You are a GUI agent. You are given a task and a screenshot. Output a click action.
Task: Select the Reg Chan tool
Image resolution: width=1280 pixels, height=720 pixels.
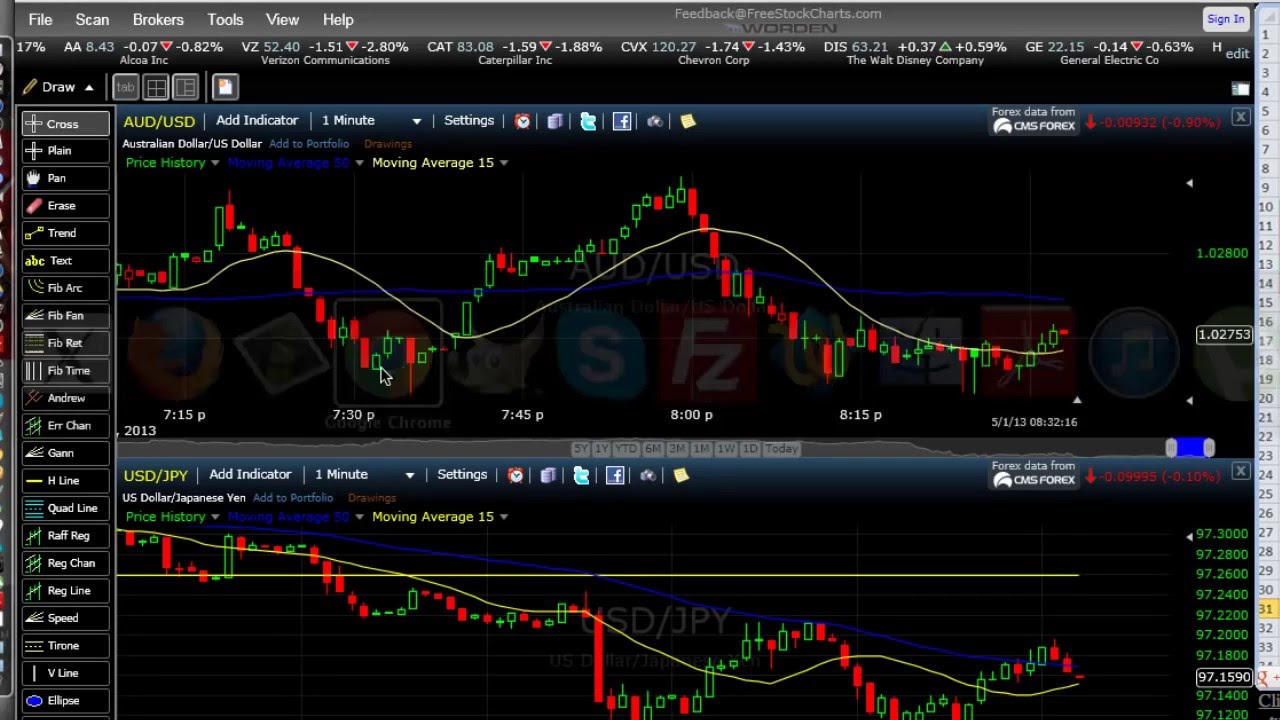point(66,563)
